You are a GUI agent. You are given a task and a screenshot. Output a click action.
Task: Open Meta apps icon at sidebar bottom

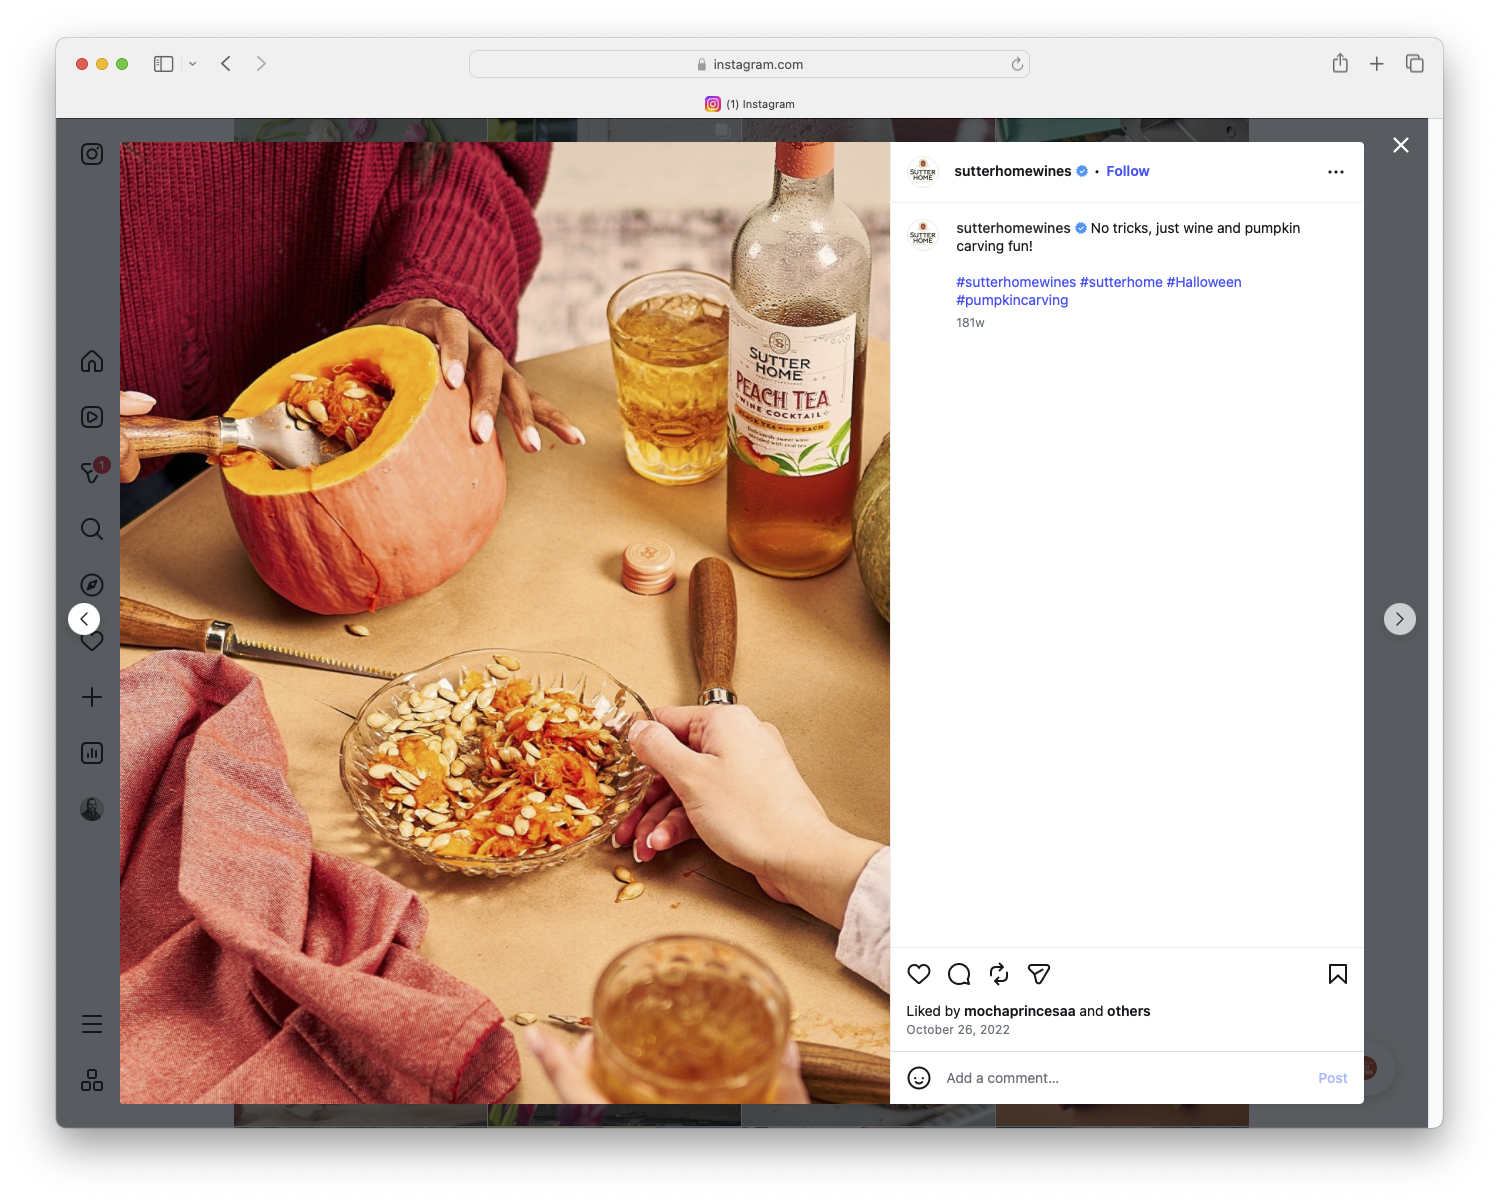(92, 1080)
